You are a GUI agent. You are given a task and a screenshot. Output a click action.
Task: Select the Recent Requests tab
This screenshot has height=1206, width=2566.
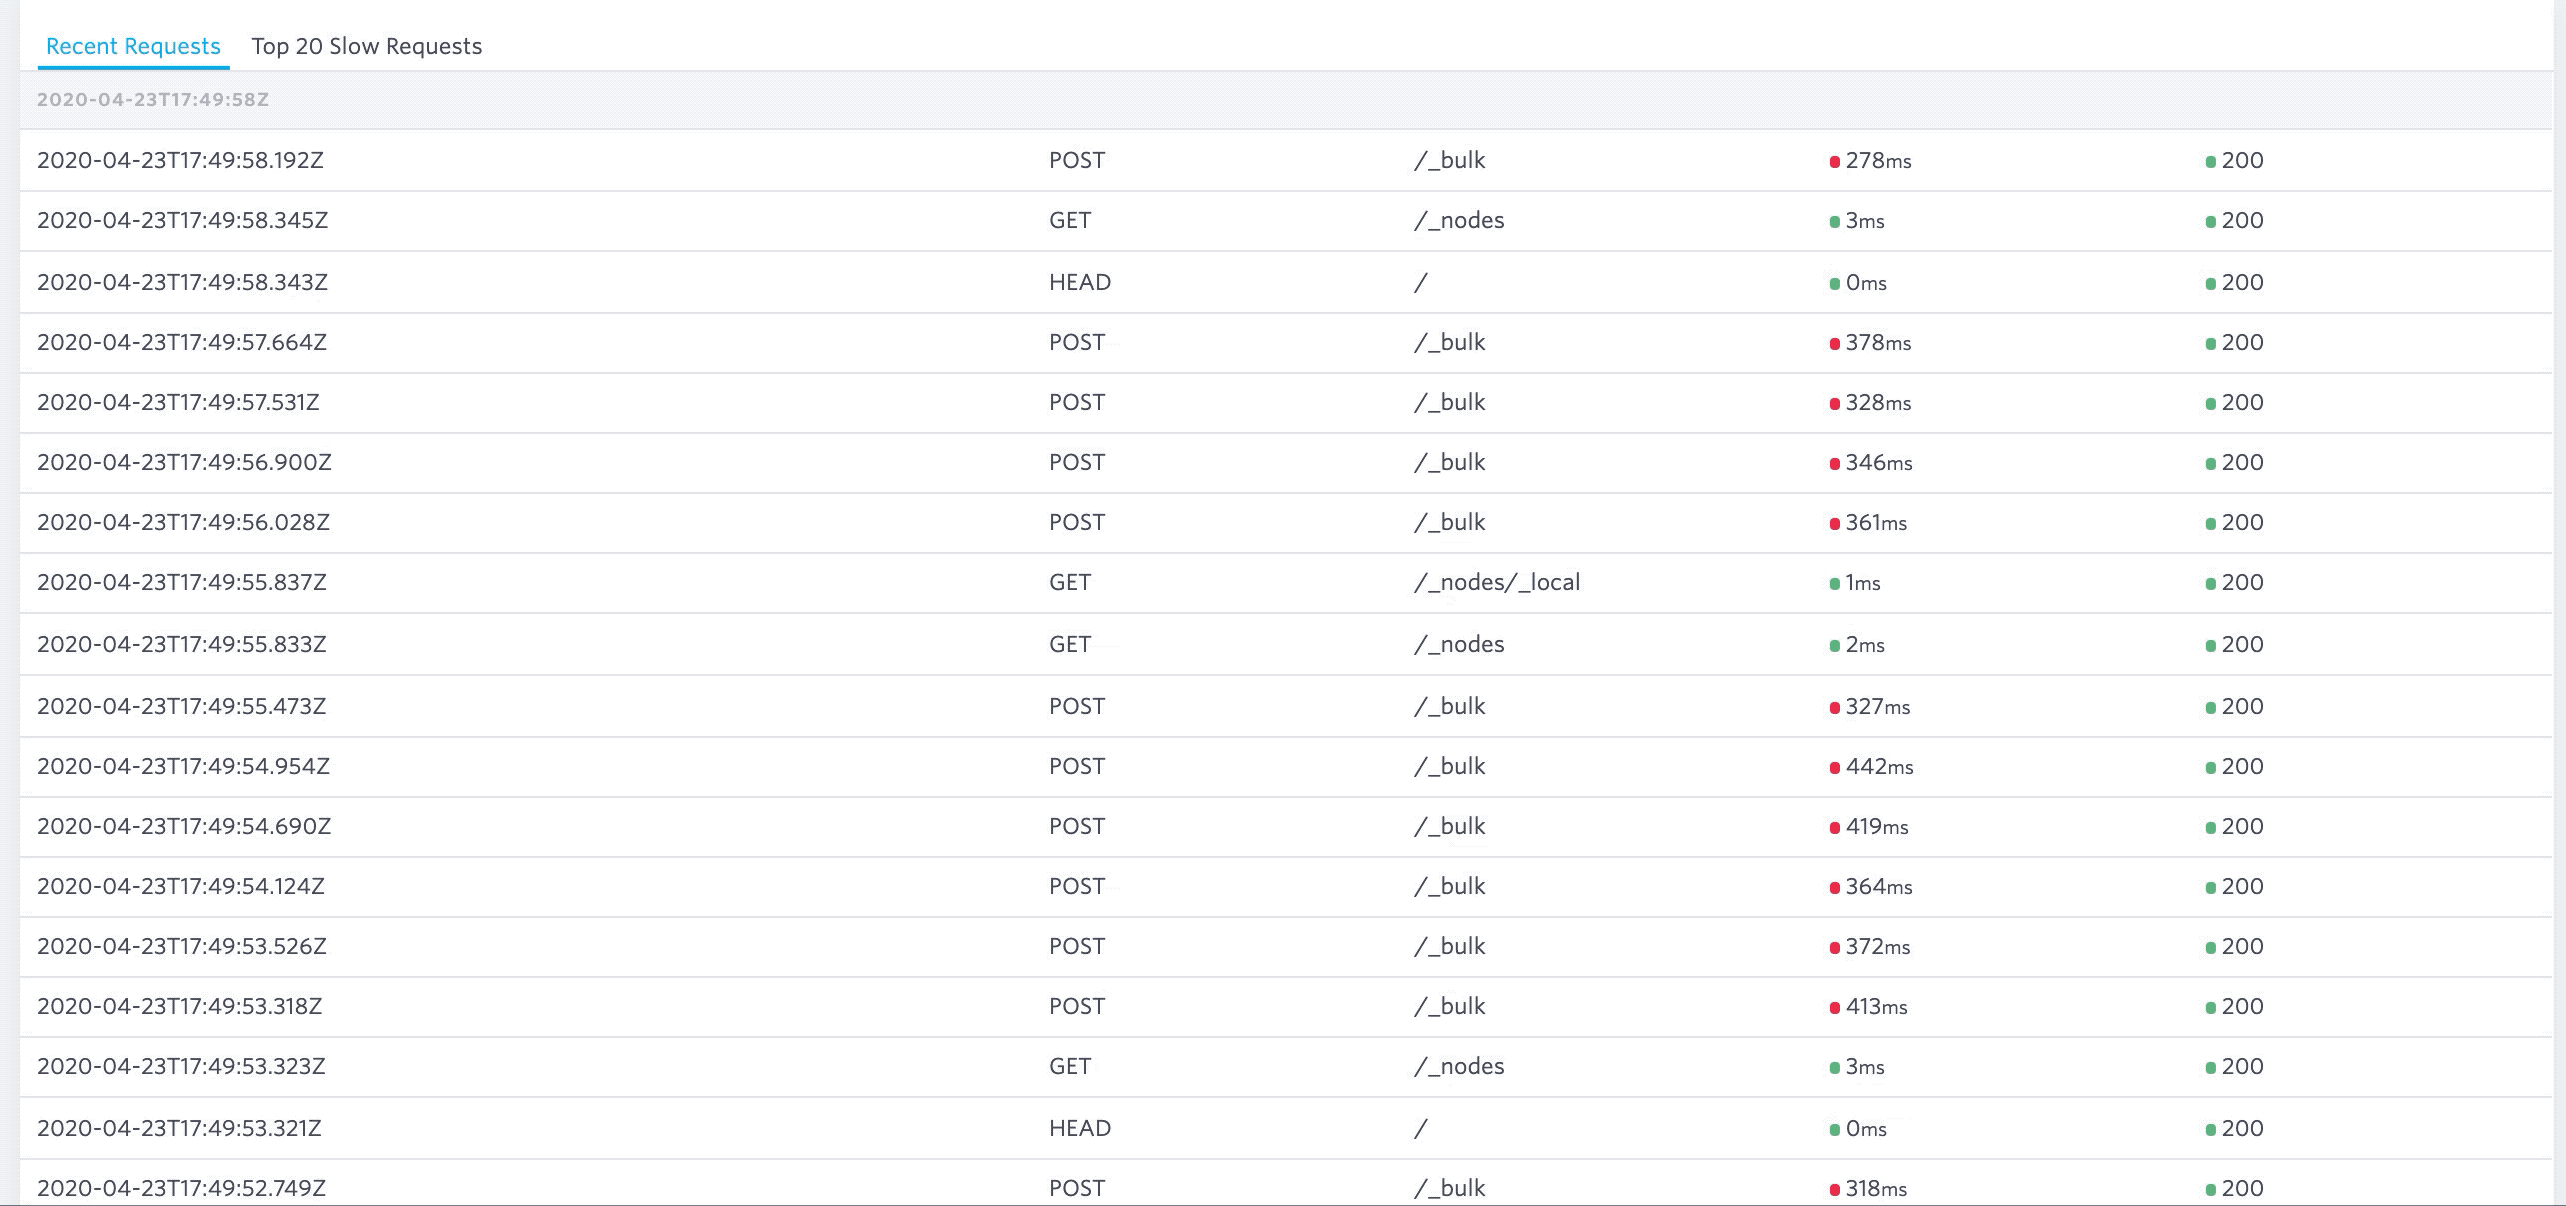tap(131, 46)
